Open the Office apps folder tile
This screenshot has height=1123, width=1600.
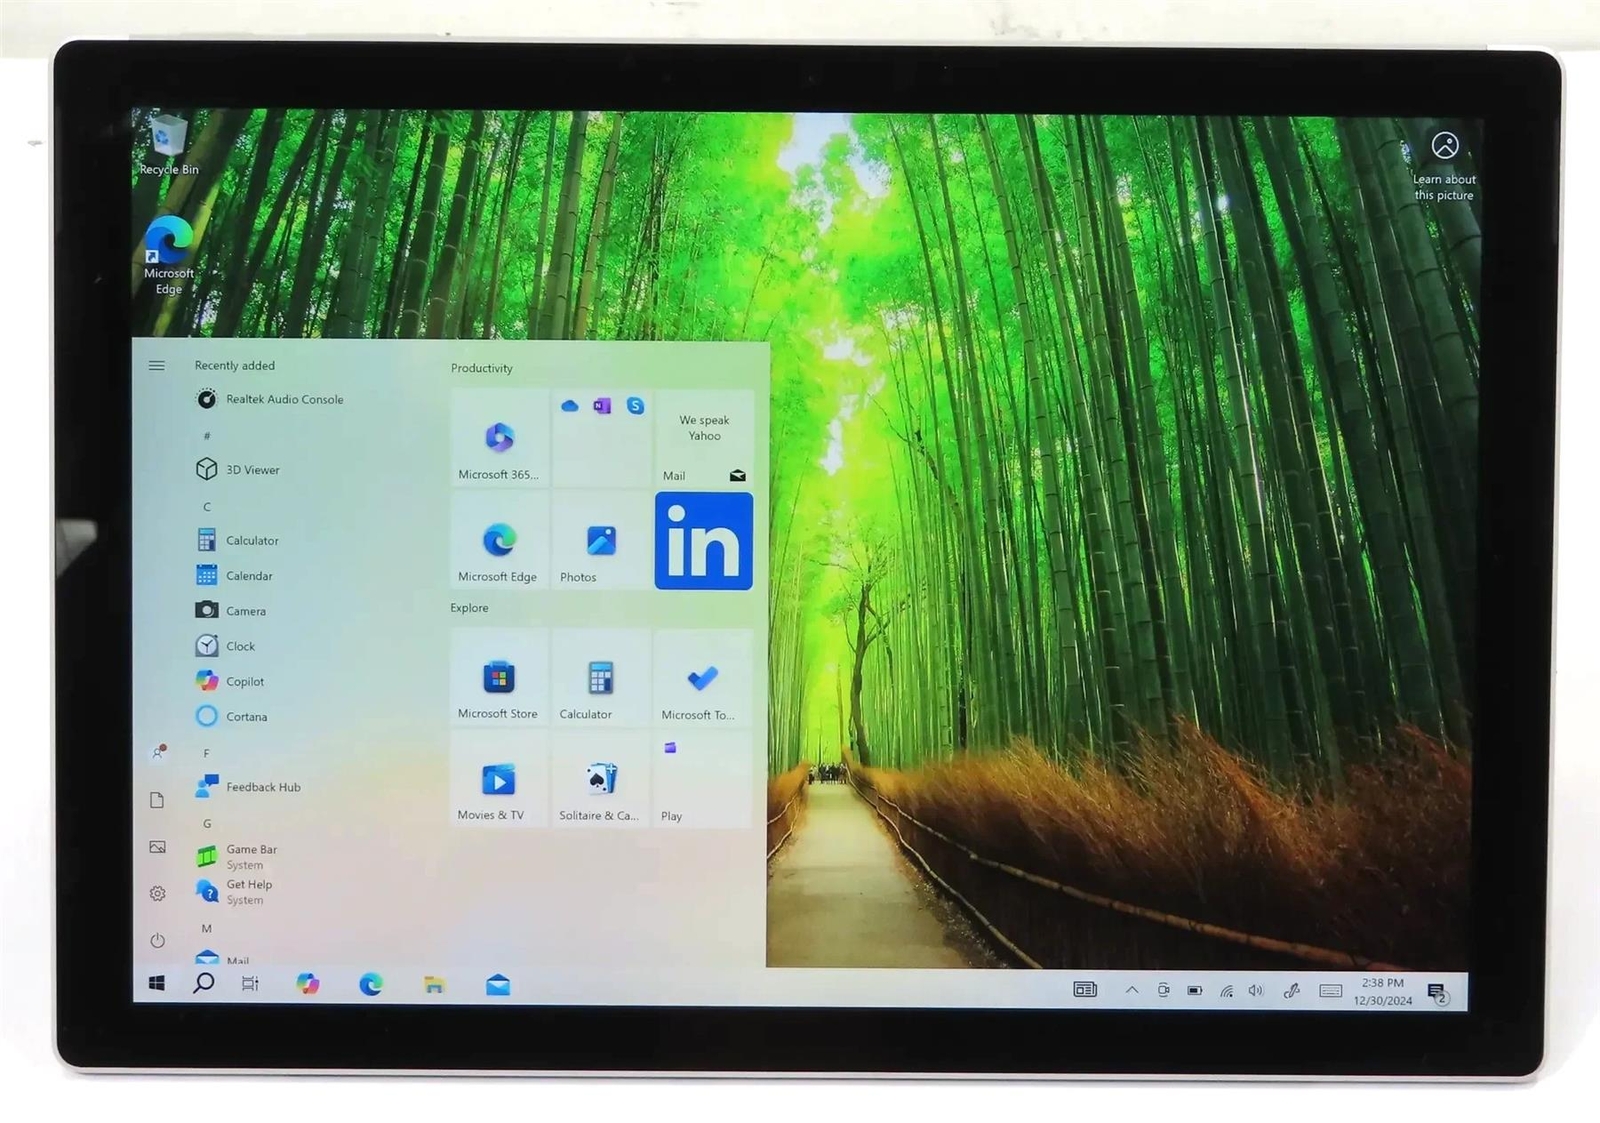coord(602,438)
